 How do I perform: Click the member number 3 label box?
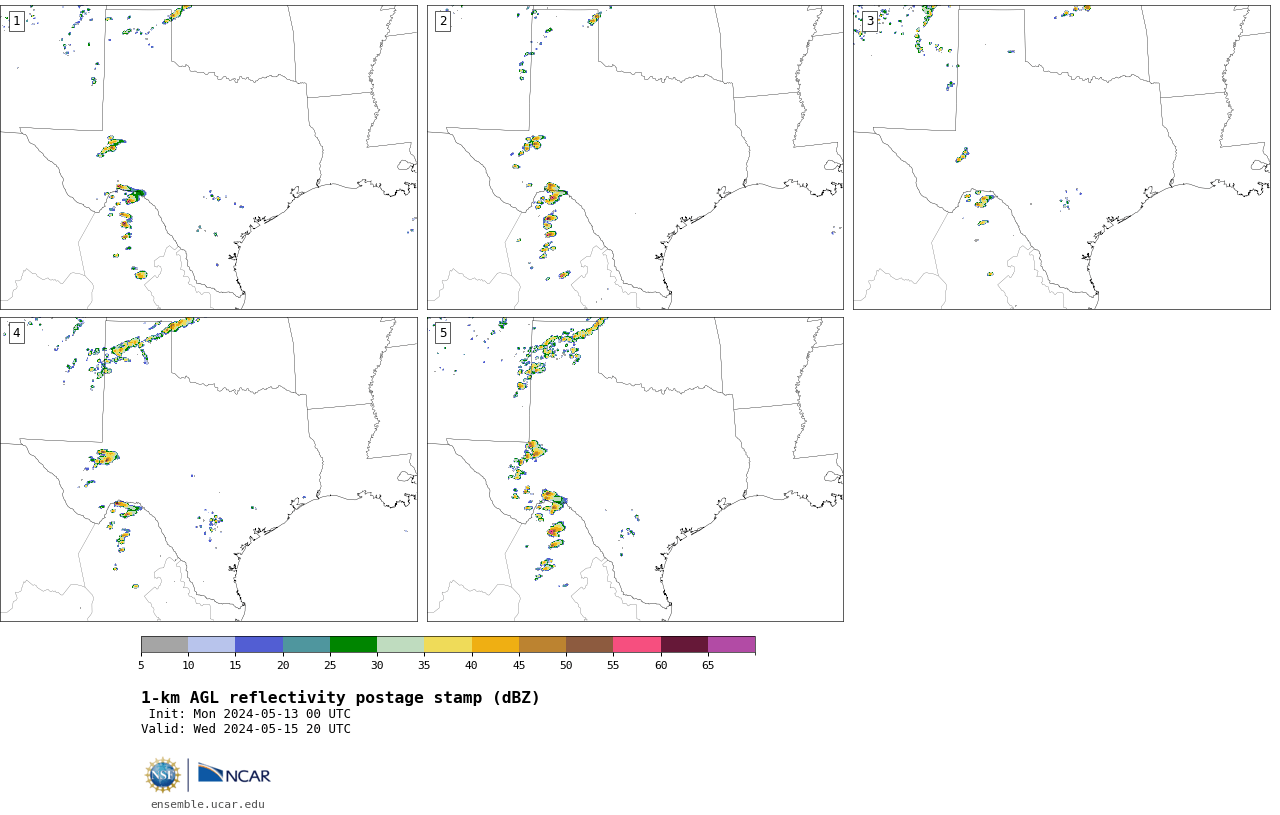[869, 21]
